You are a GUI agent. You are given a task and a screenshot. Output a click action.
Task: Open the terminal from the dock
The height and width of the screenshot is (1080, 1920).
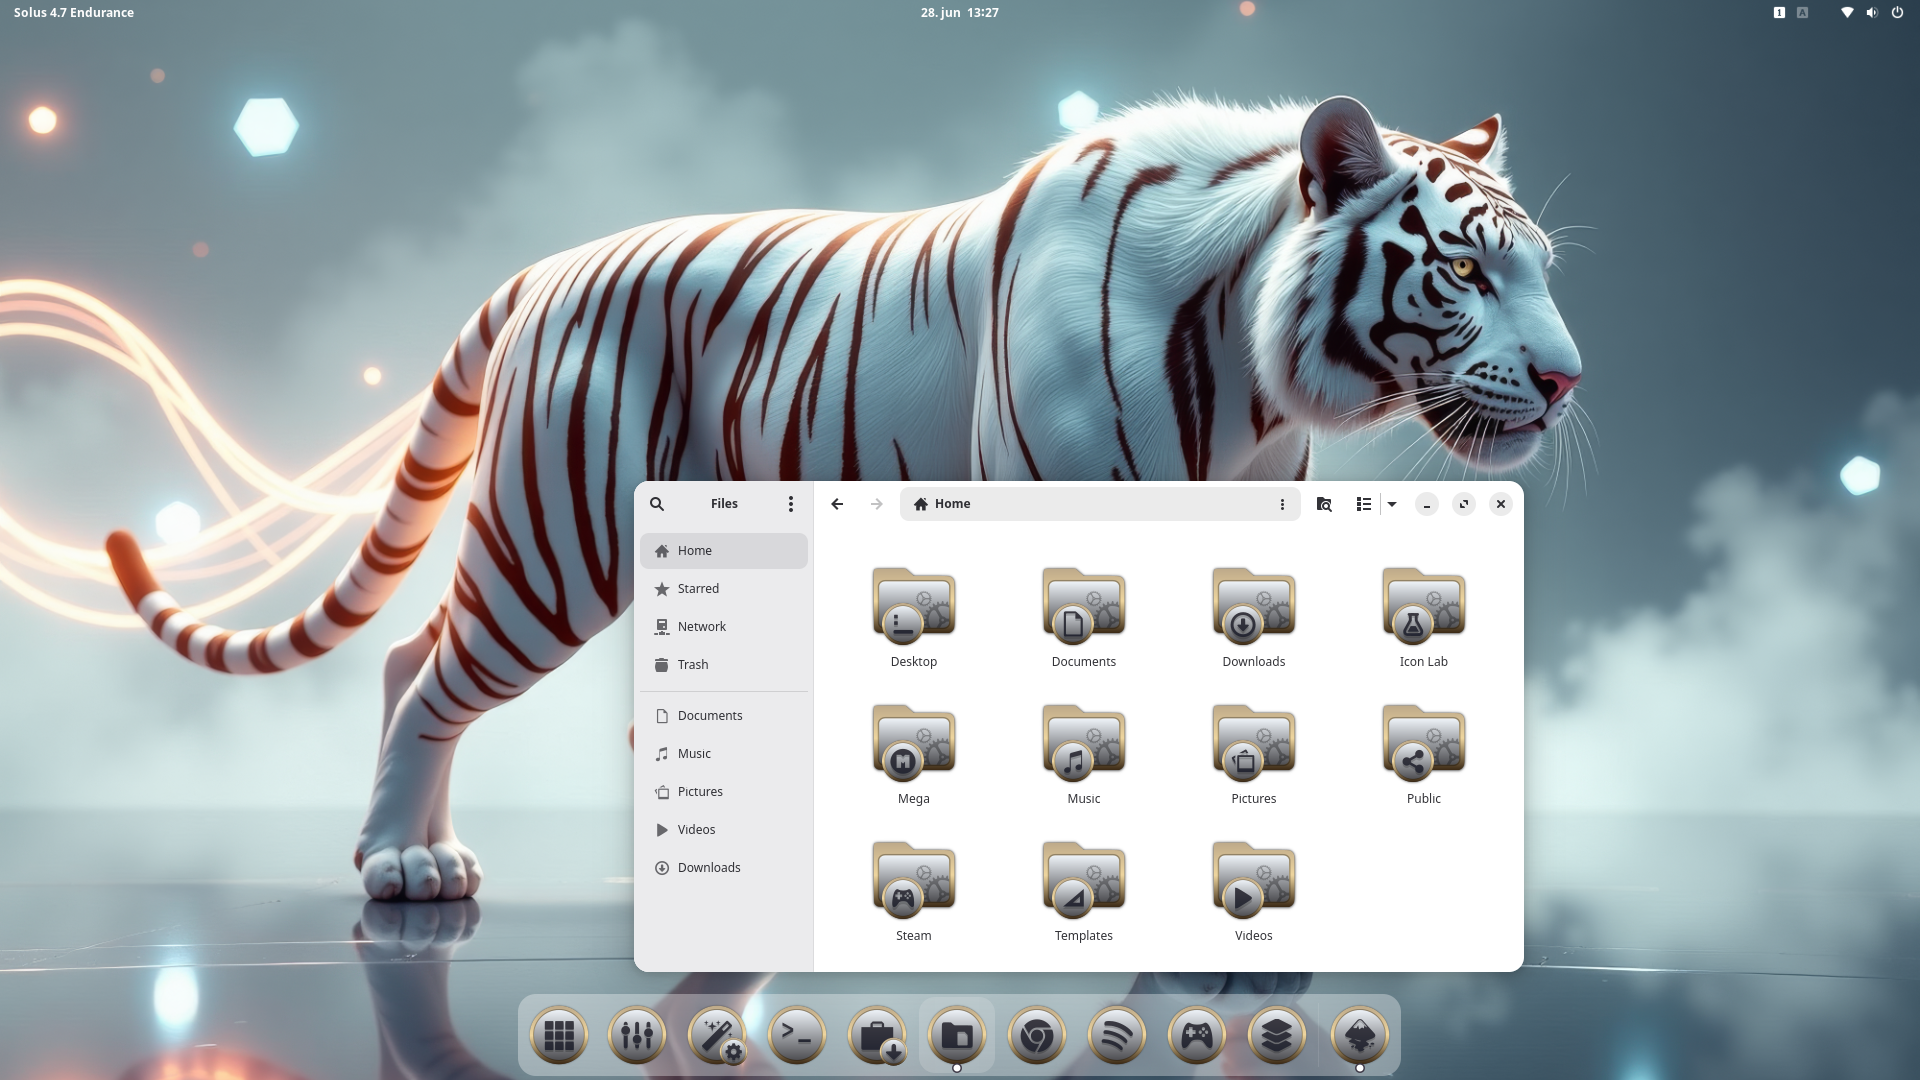[x=797, y=1035]
